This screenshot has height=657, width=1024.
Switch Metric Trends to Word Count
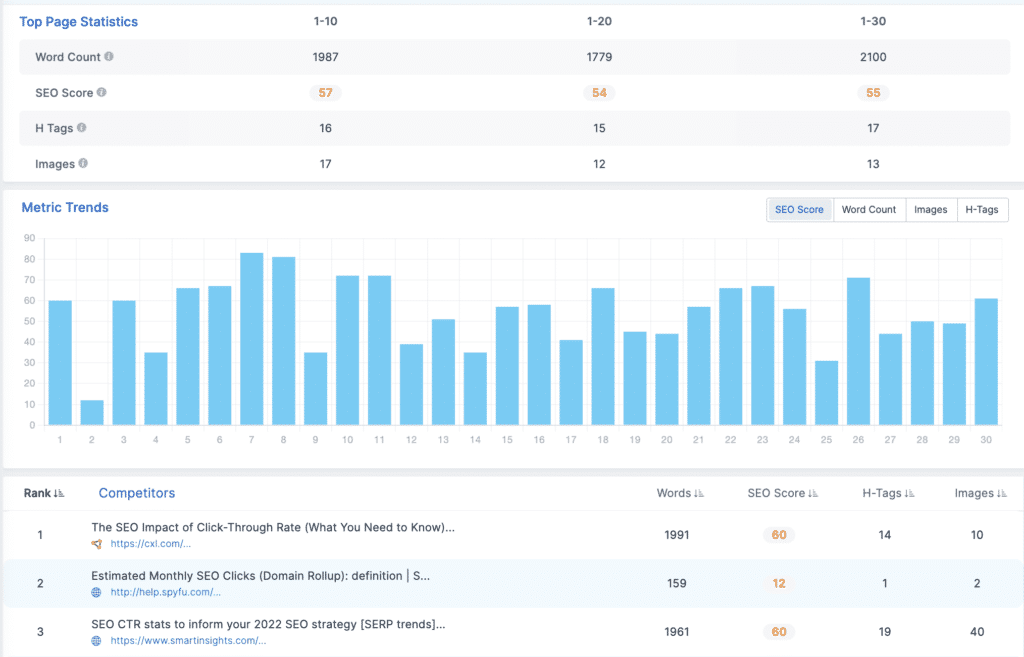[868, 210]
